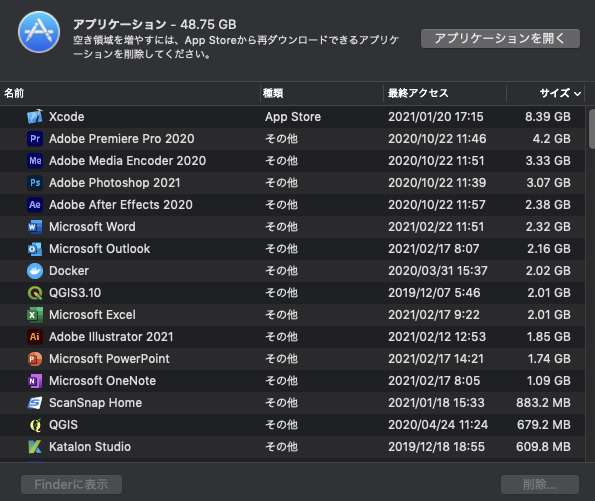Image resolution: width=595 pixels, height=501 pixels.
Task: Click Microsoft Word name text
Action: tap(92, 227)
